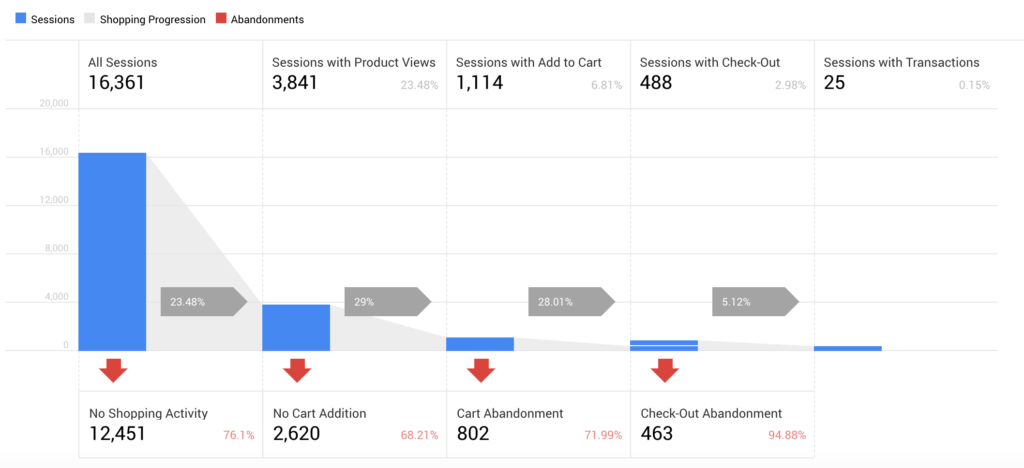1024x468 pixels.
Task: Click the red arrow above Check-Out Abandonment
Action: click(x=665, y=371)
